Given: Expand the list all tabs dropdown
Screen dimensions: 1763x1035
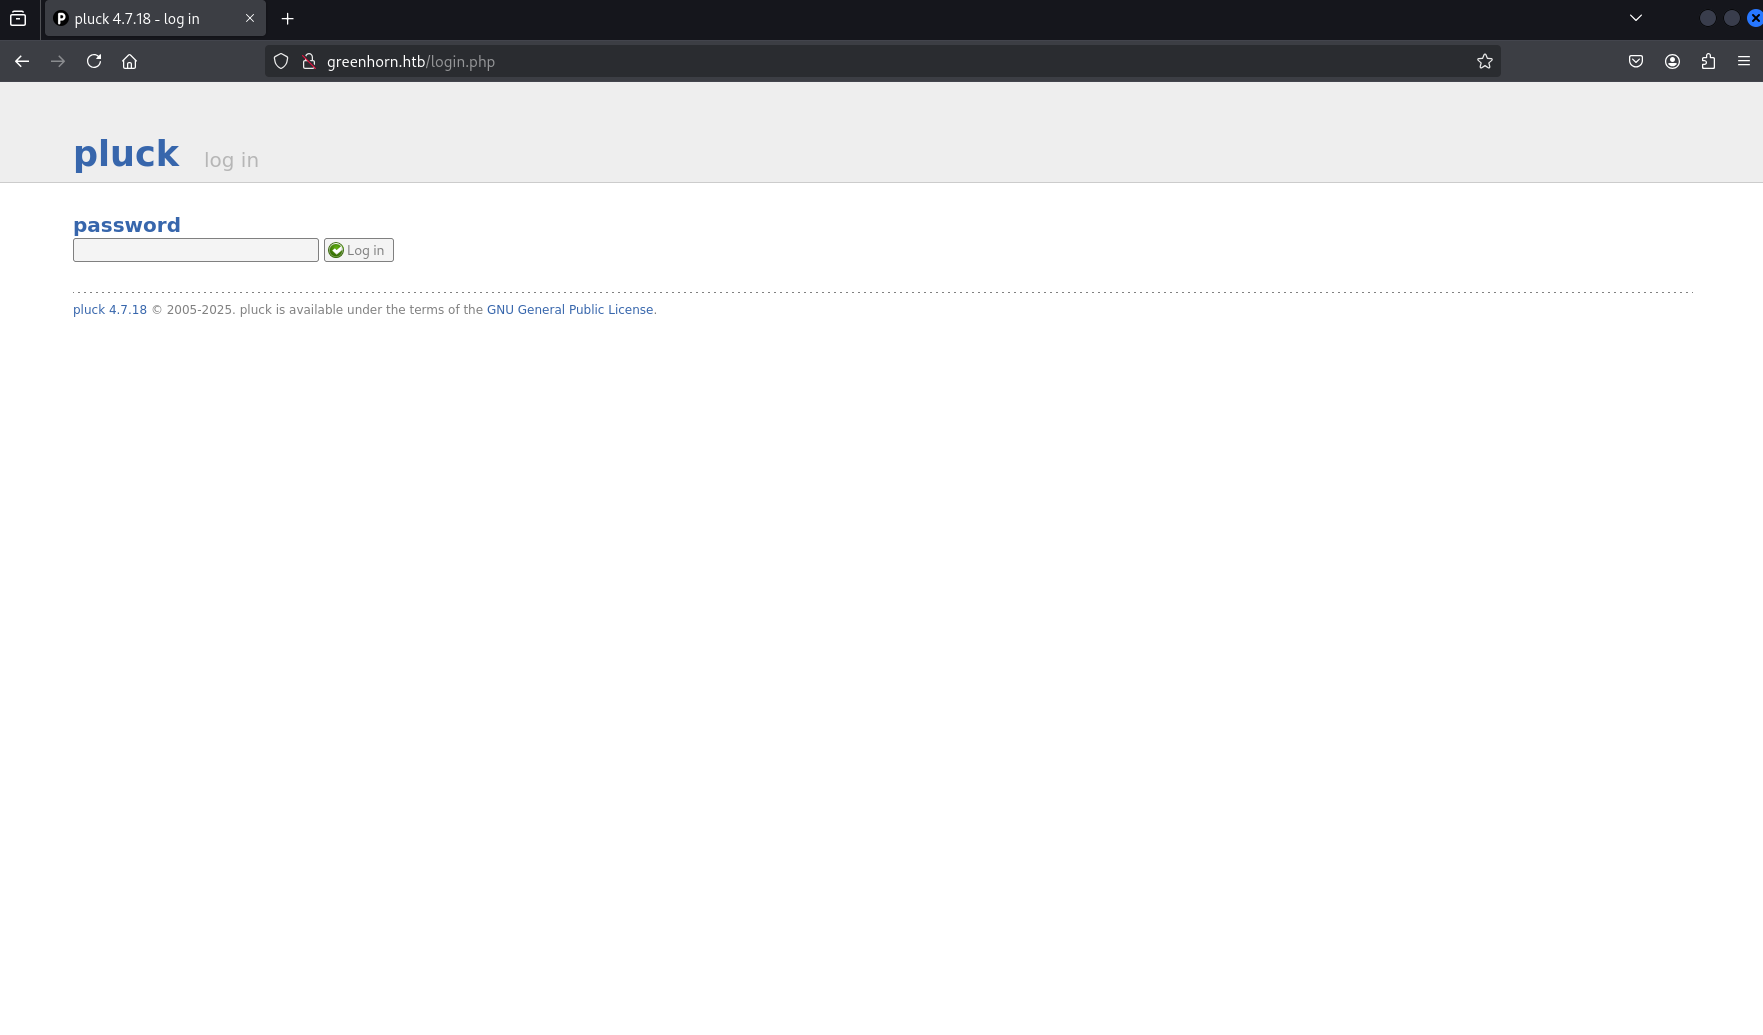Looking at the screenshot, I should tap(1636, 18).
